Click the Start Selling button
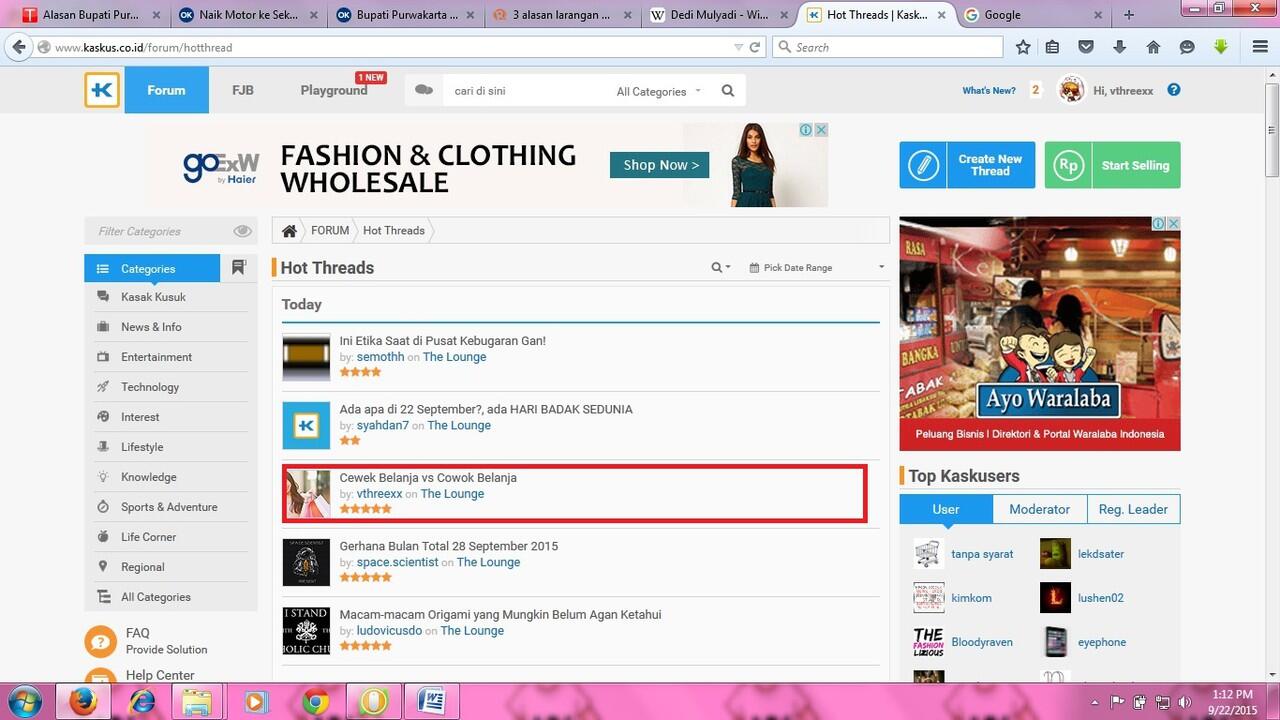The height and width of the screenshot is (720, 1280). coord(1112,165)
